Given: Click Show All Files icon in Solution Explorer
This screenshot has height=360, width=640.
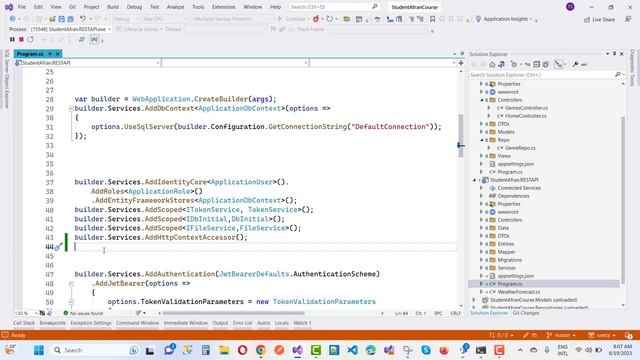Looking at the screenshot, I should (546, 64).
